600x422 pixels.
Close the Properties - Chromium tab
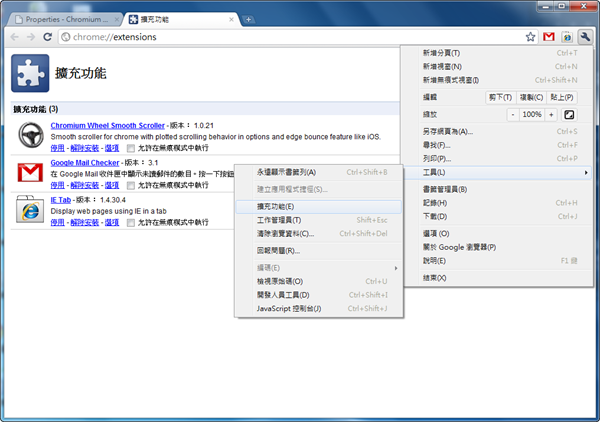click(x=117, y=20)
